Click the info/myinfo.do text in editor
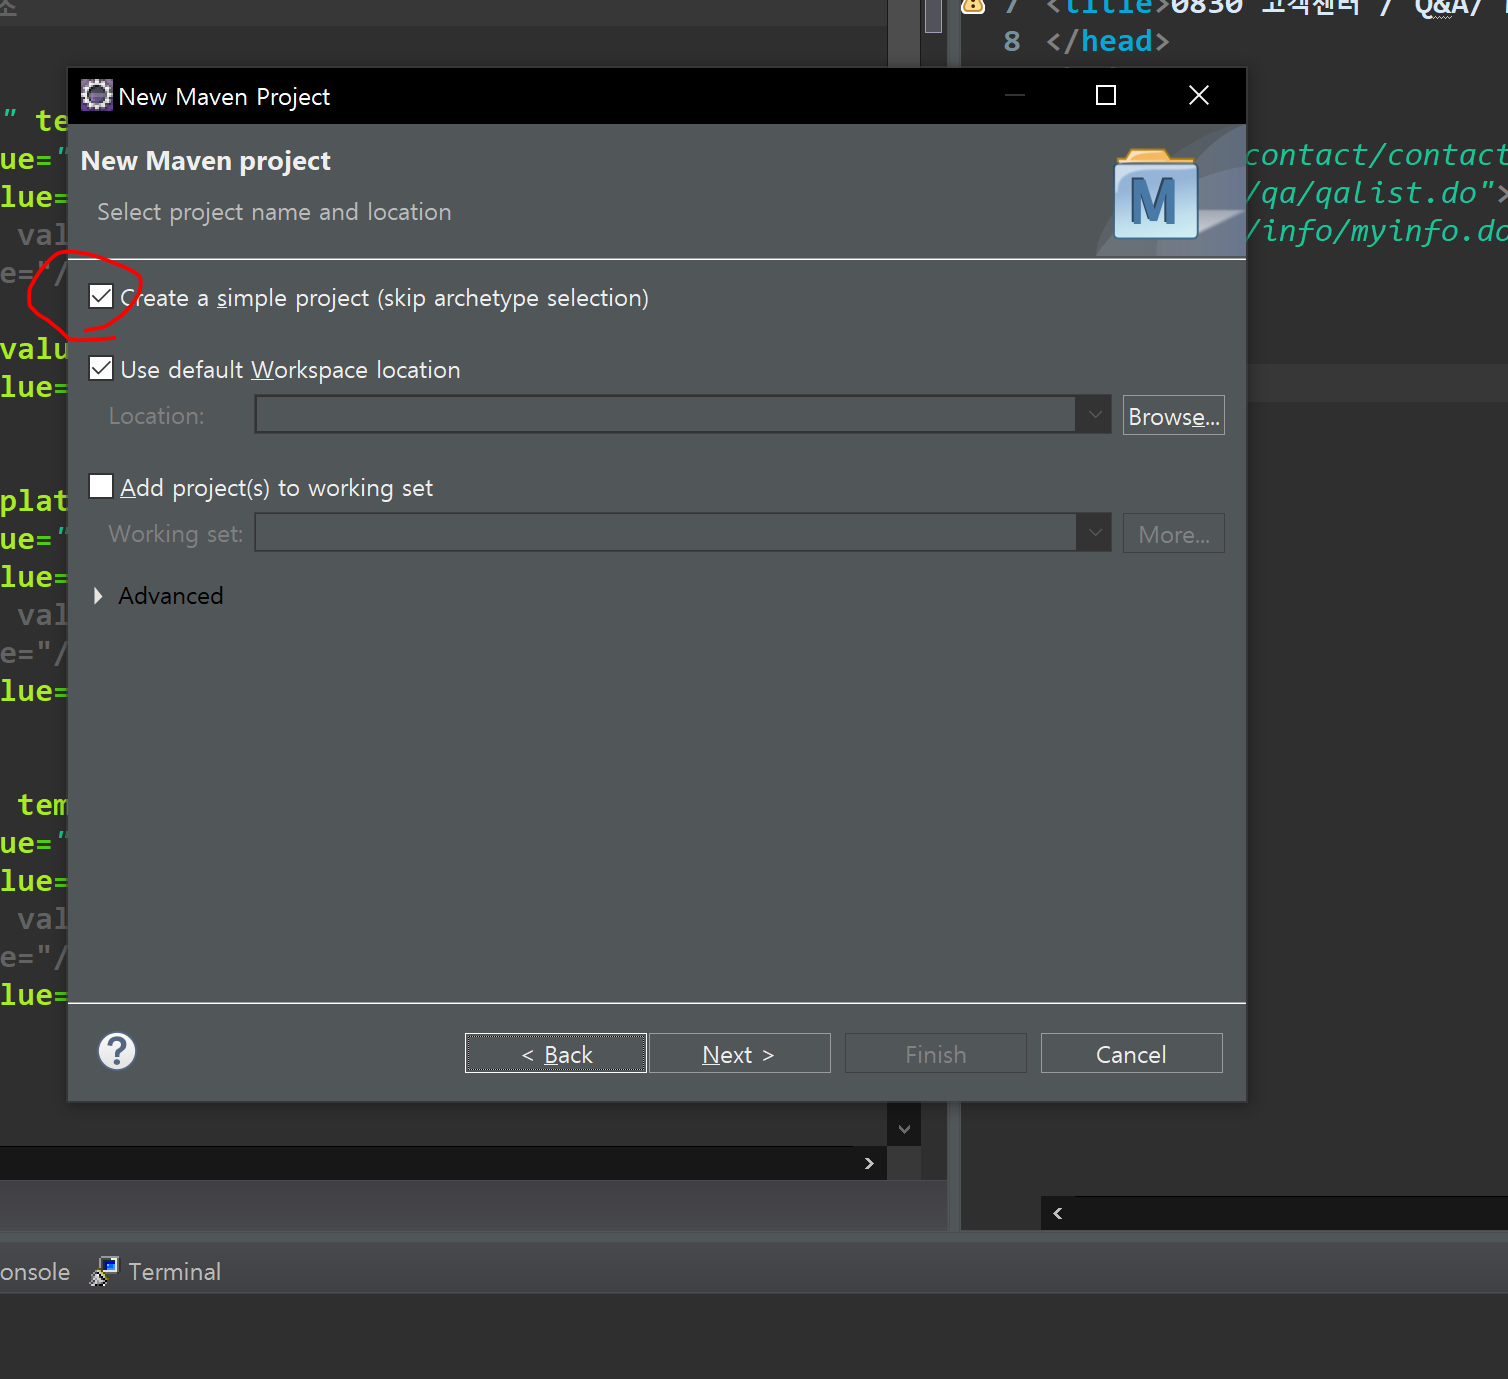Image resolution: width=1508 pixels, height=1379 pixels. pyautogui.click(x=1377, y=231)
